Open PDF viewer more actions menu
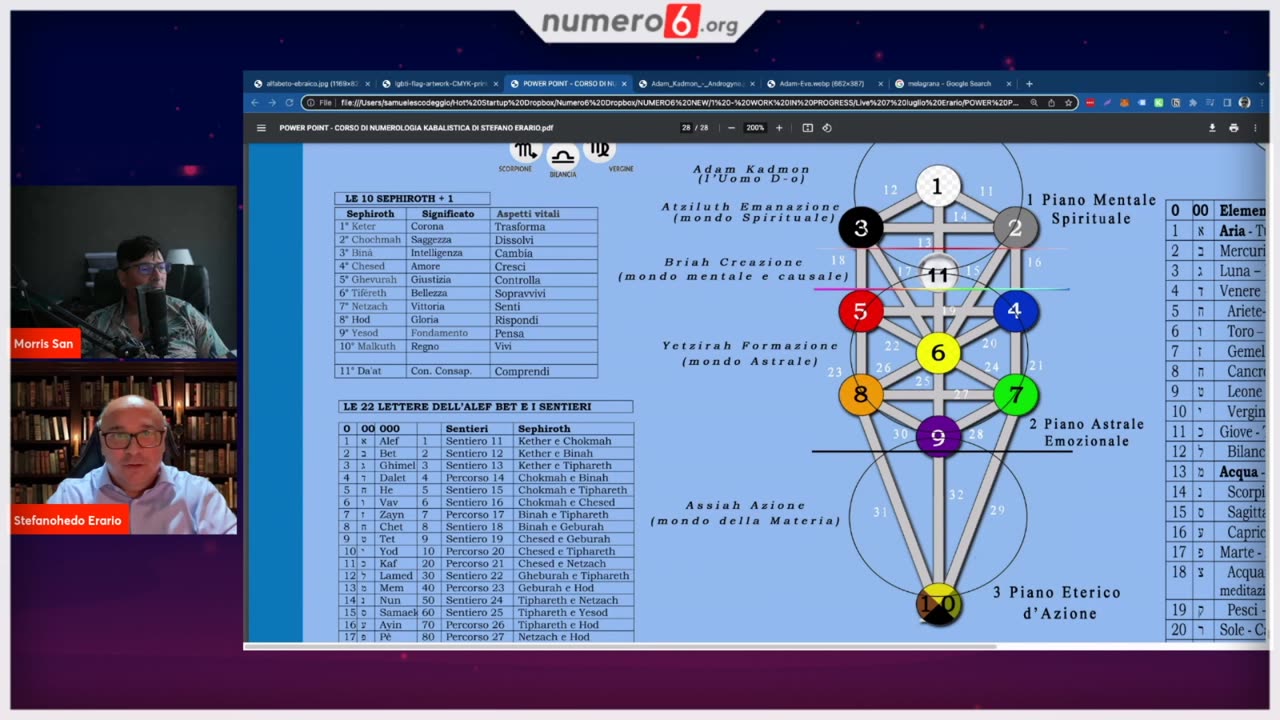1280x720 pixels. tap(1255, 128)
